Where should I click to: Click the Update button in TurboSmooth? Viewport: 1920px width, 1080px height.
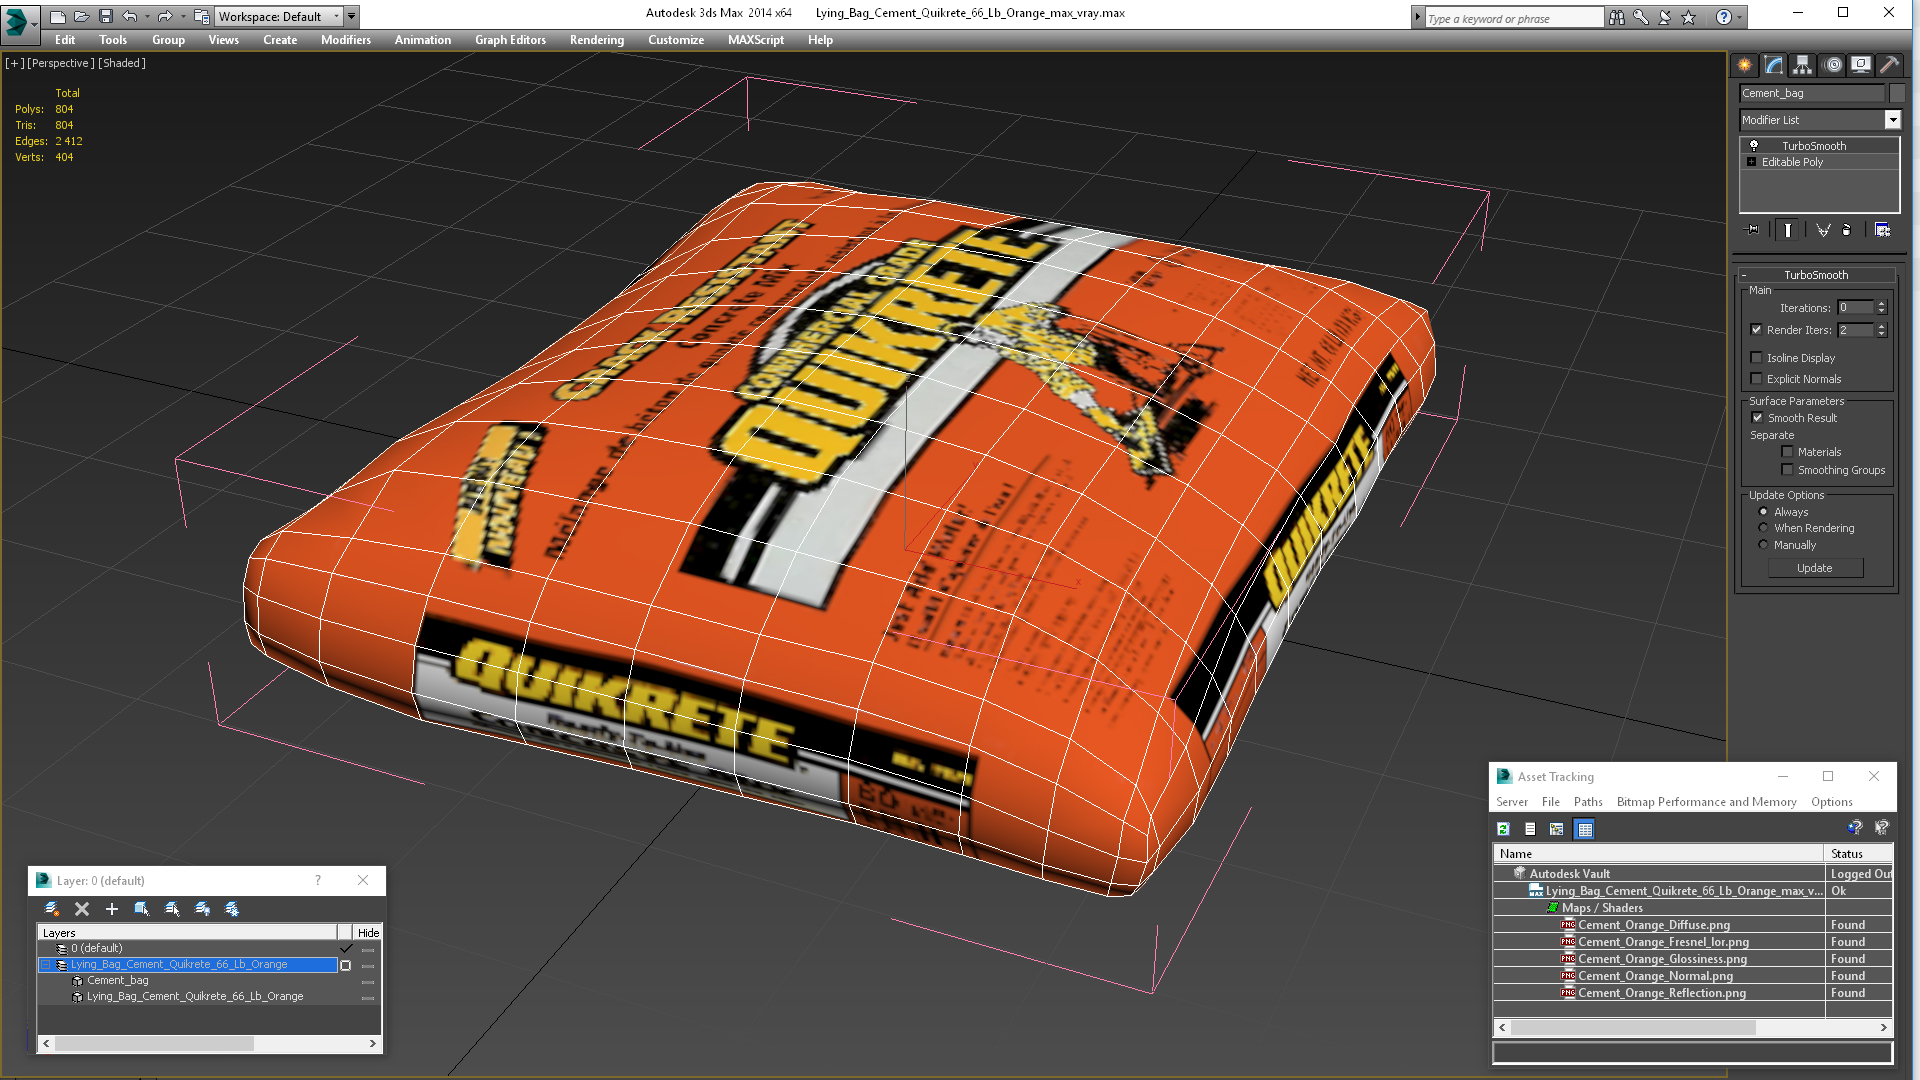pyautogui.click(x=1815, y=568)
